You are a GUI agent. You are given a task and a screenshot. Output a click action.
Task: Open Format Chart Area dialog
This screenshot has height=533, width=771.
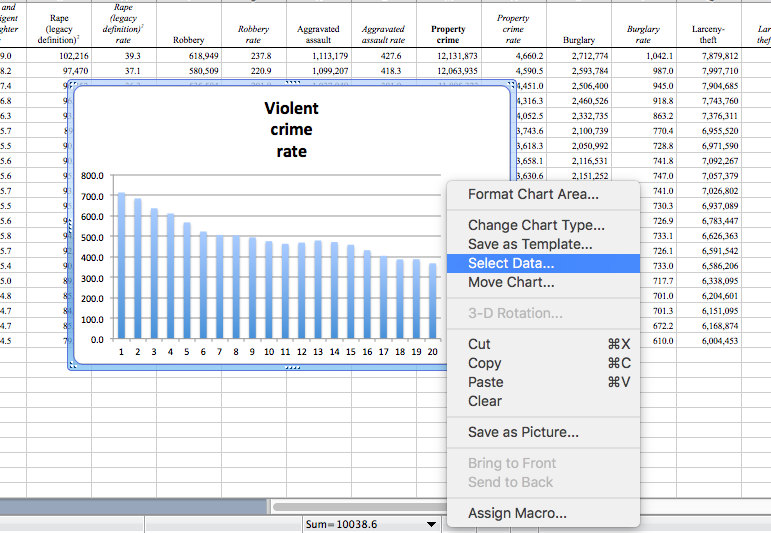[533, 194]
